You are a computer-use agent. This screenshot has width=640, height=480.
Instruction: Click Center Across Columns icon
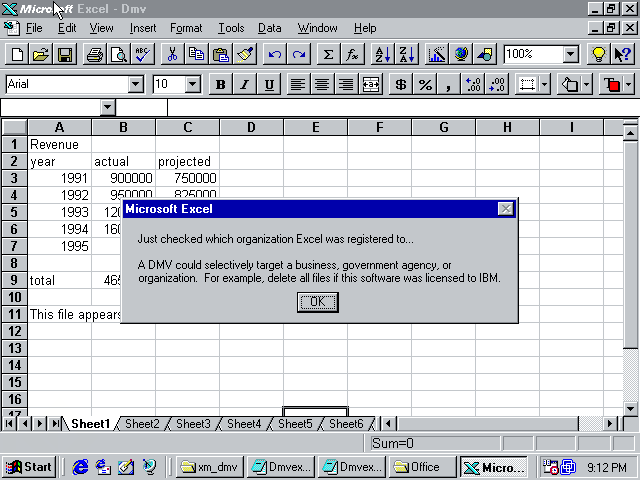click(x=371, y=84)
